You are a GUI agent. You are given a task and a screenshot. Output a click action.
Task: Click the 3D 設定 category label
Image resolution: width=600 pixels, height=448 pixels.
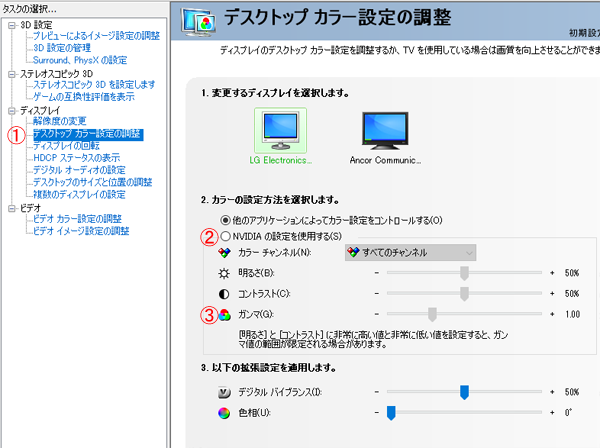(36, 25)
